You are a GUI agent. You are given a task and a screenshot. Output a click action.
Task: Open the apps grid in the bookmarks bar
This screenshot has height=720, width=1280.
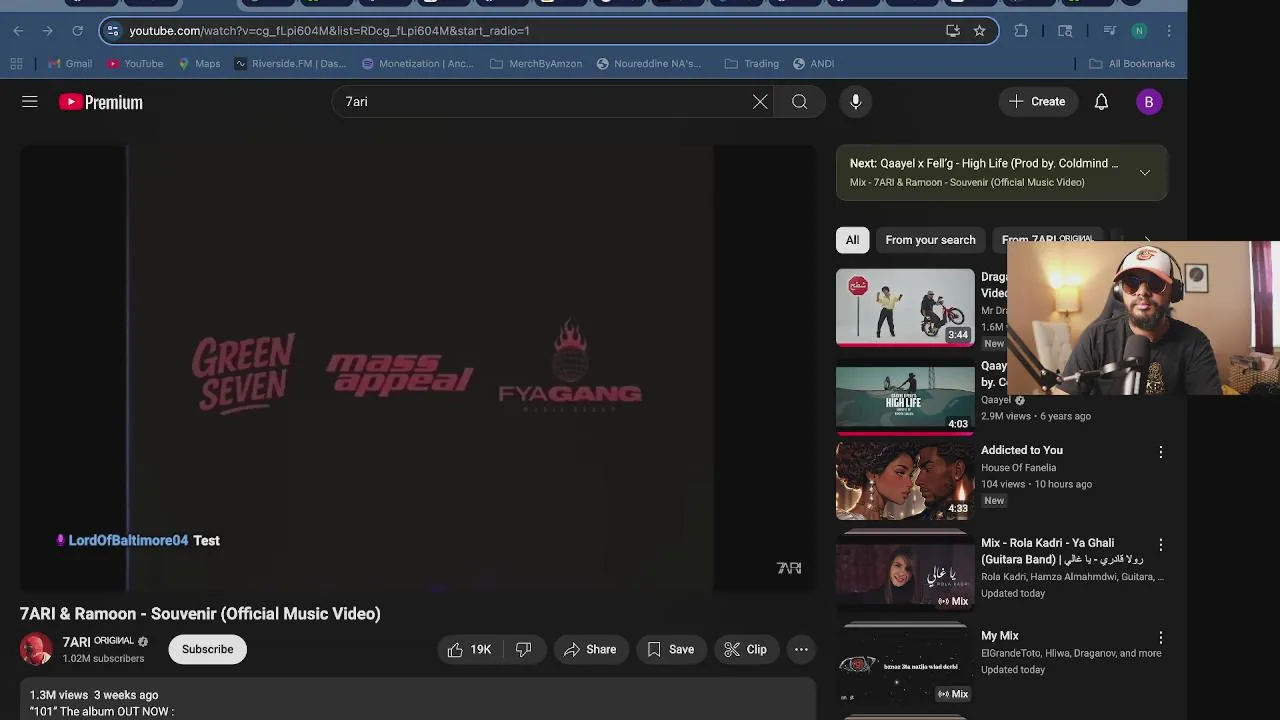(x=16, y=64)
